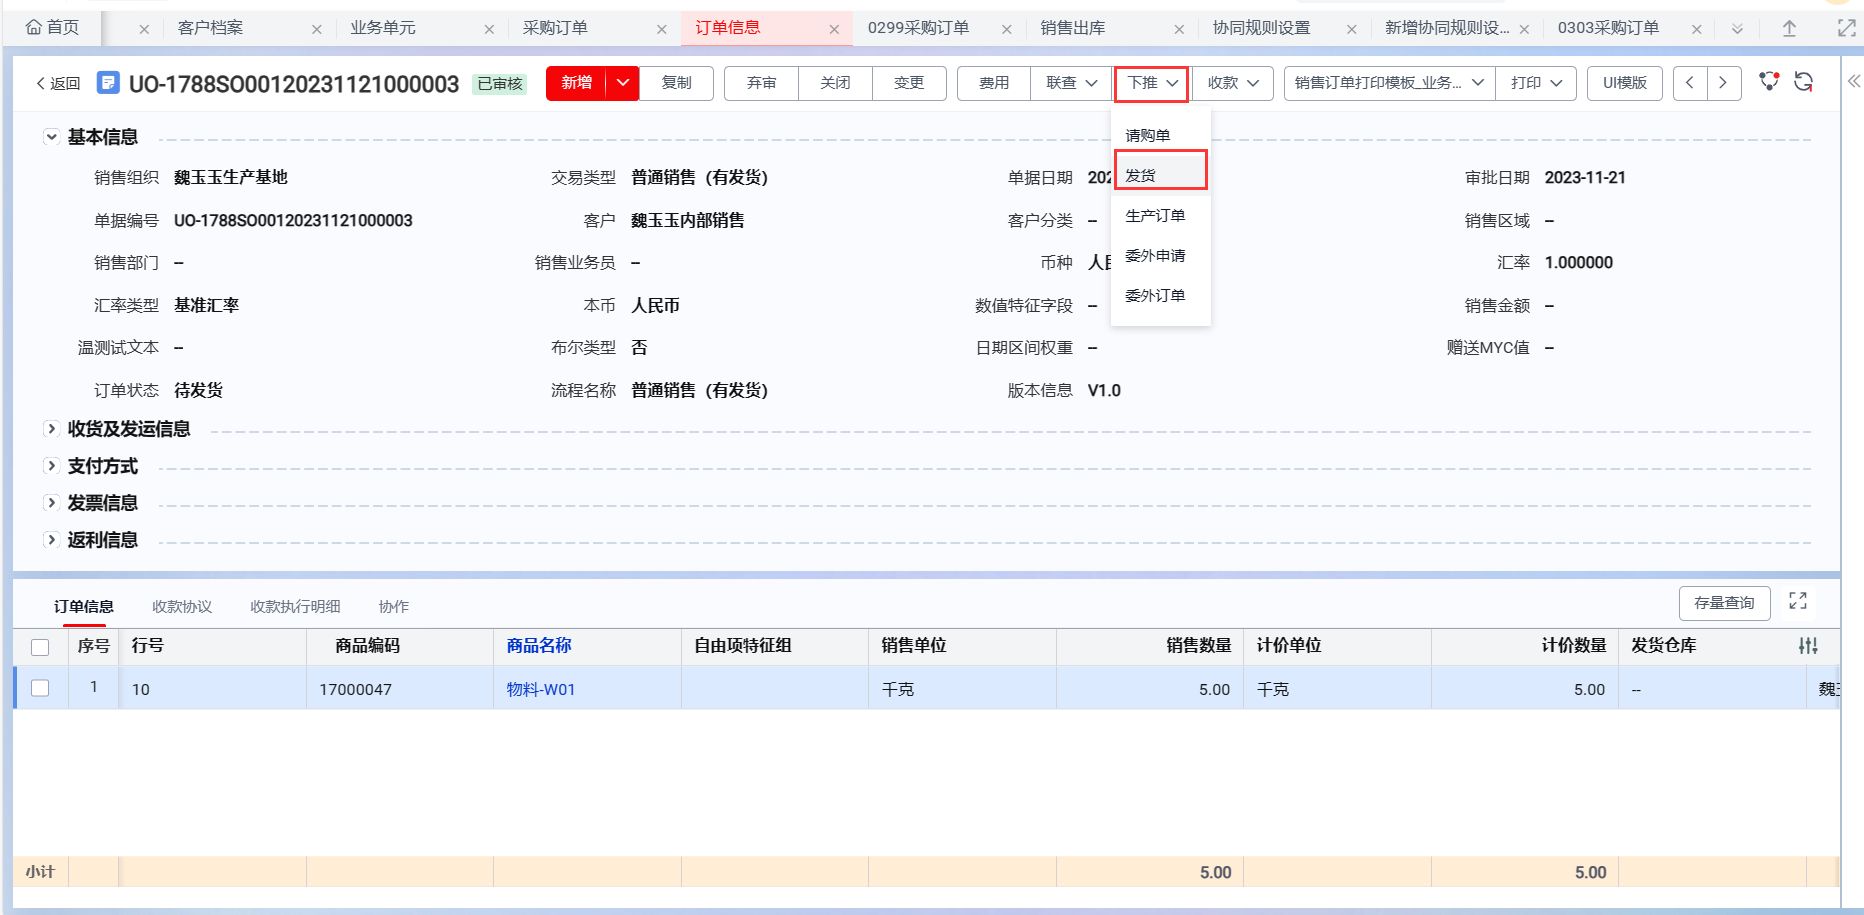Collapse the 基本信息 section
The height and width of the screenshot is (915, 1864).
[51, 136]
